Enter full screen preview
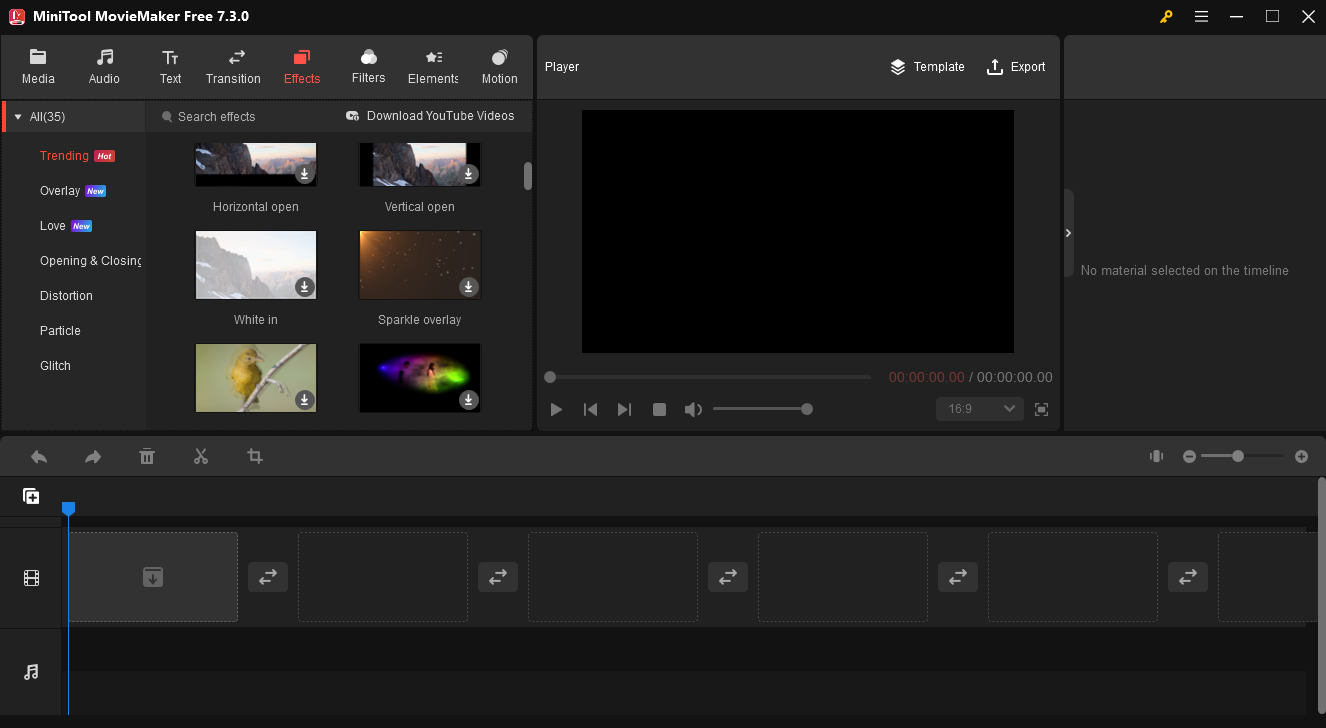The height and width of the screenshot is (728, 1326). tap(1041, 409)
